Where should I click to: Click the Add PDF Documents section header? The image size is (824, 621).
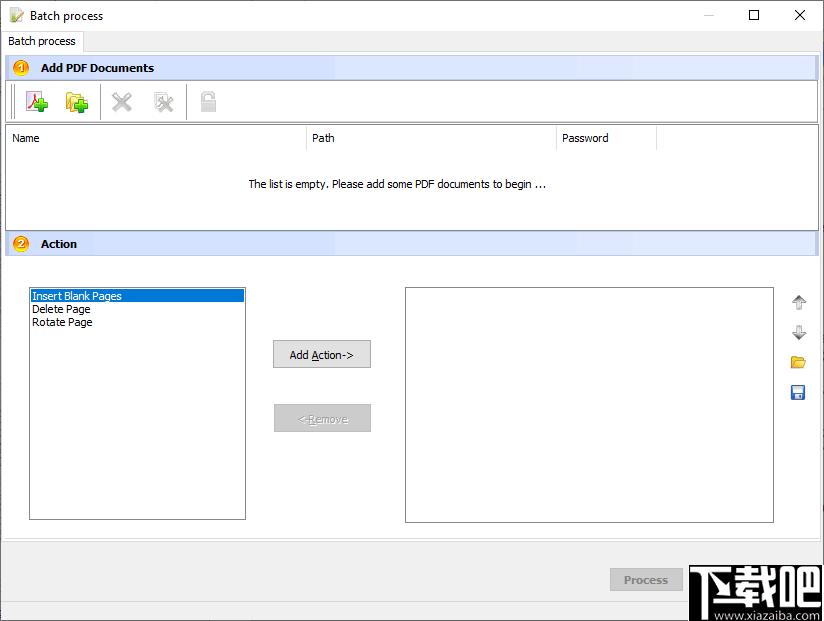click(x=411, y=68)
